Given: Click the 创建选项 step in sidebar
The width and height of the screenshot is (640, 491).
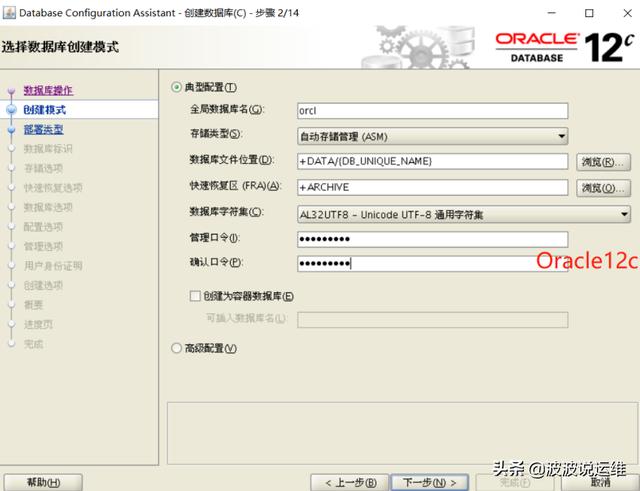Looking at the screenshot, I should [43, 286].
